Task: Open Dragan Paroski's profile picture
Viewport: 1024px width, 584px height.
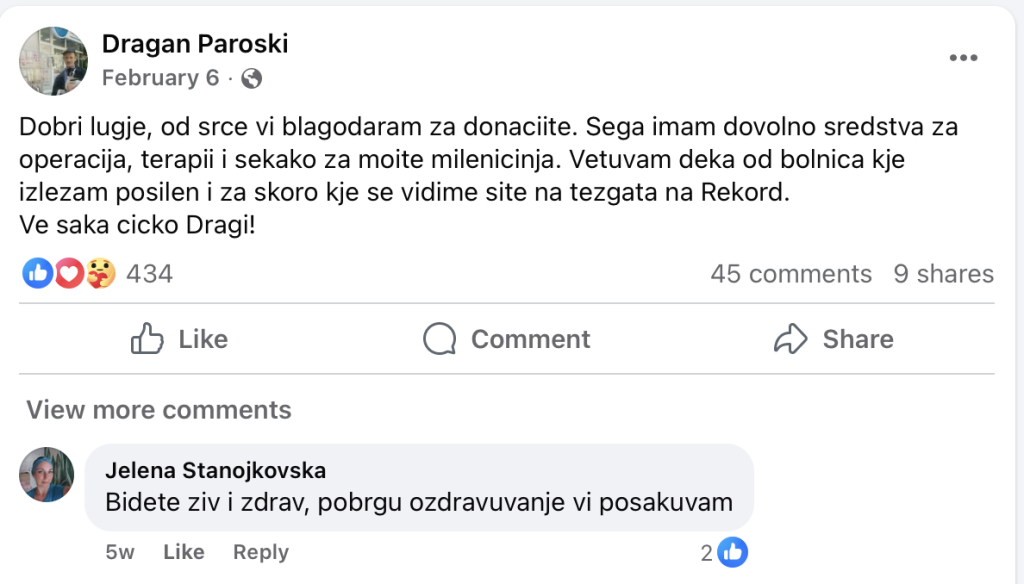Action: [x=54, y=61]
